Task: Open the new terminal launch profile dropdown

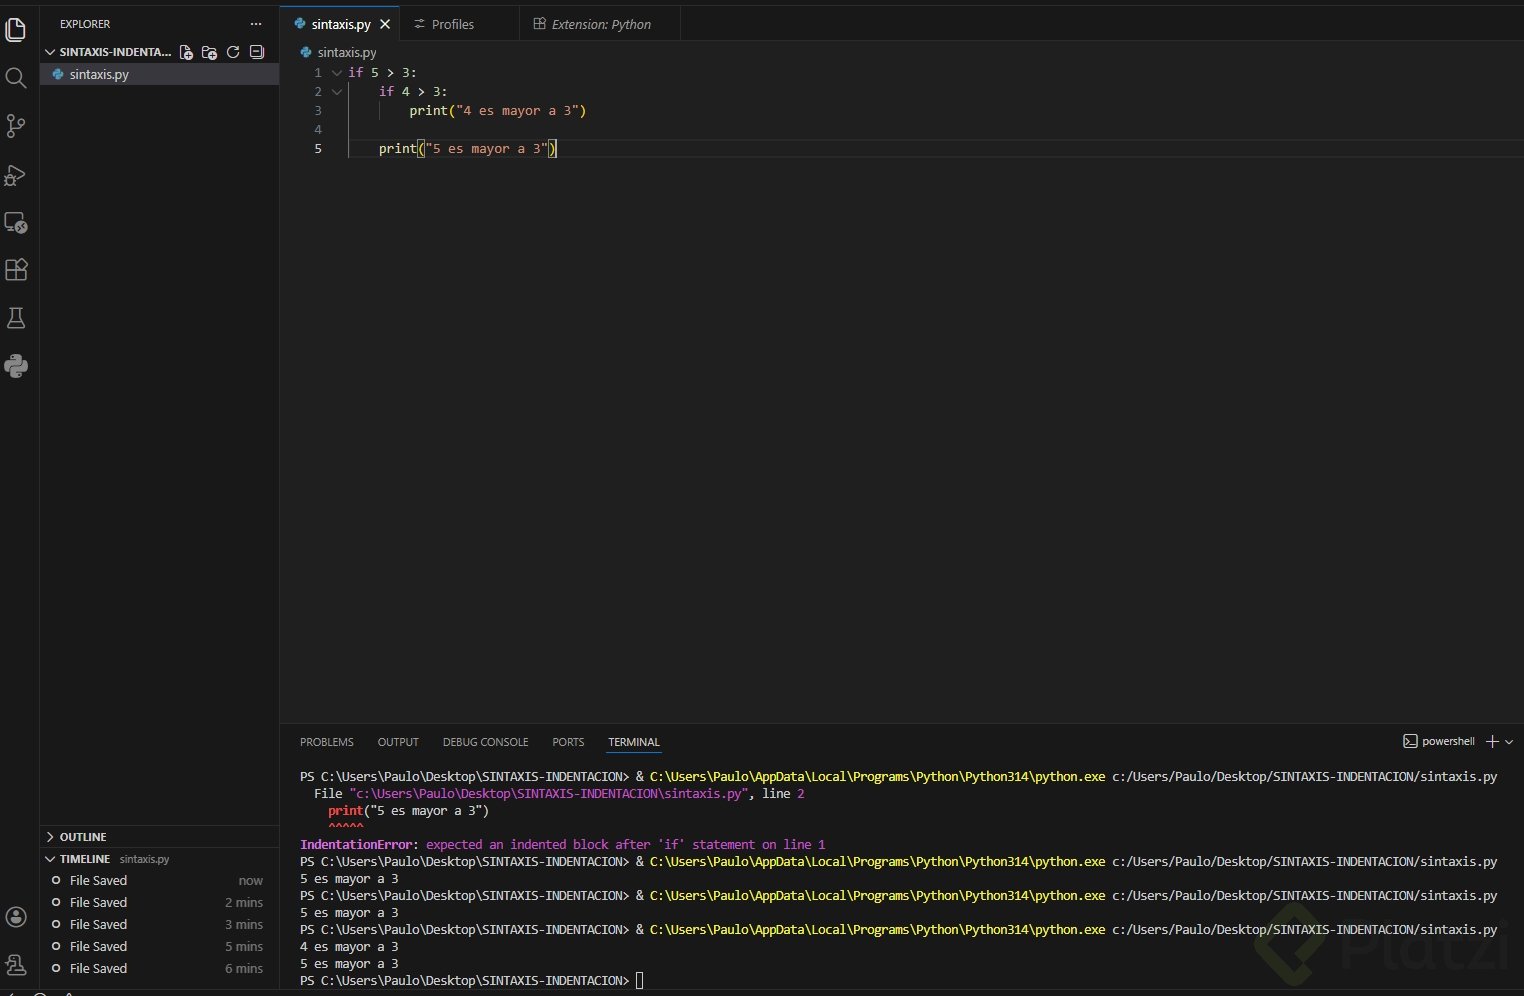Action: [1509, 742]
